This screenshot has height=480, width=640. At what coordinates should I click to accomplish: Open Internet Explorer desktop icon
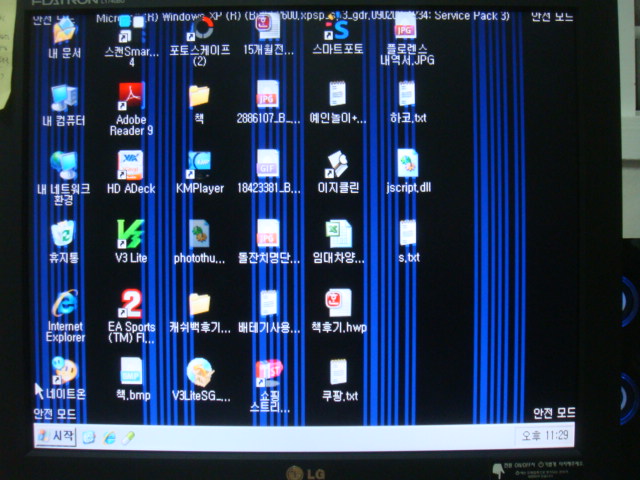tap(65, 304)
